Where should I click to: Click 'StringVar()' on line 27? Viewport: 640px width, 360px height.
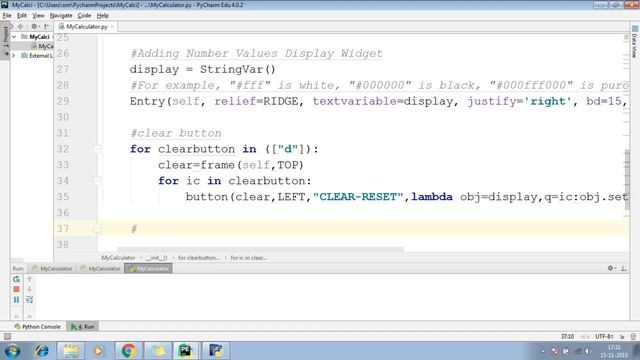(238, 69)
